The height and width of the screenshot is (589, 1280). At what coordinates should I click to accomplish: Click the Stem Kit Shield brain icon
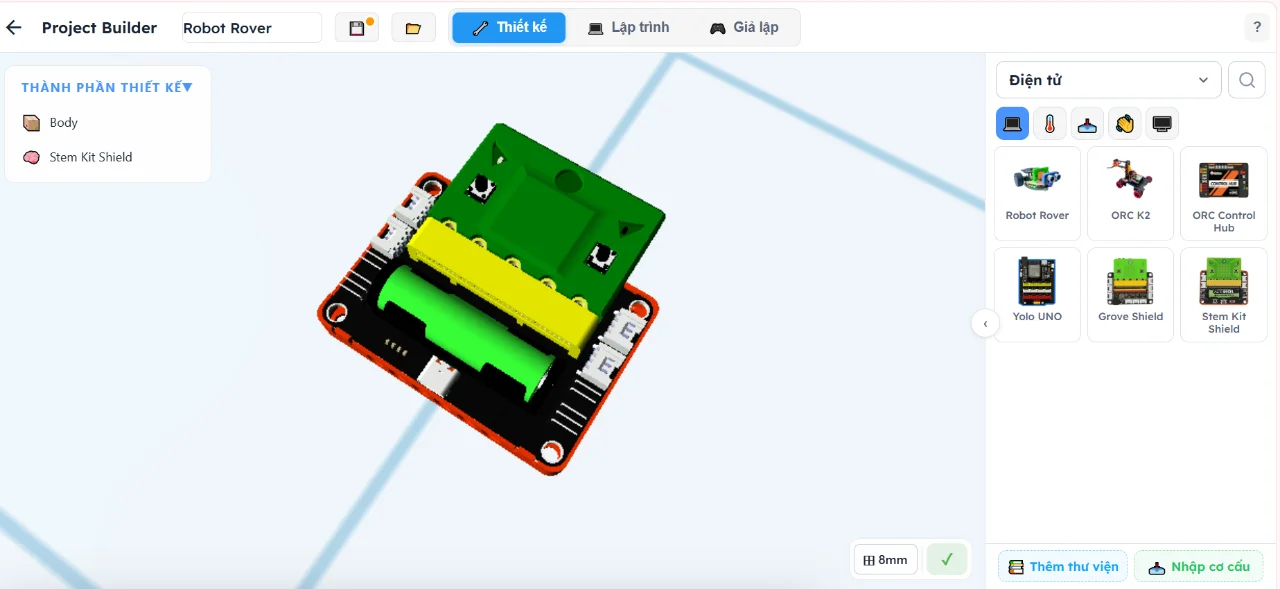(x=31, y=157)
